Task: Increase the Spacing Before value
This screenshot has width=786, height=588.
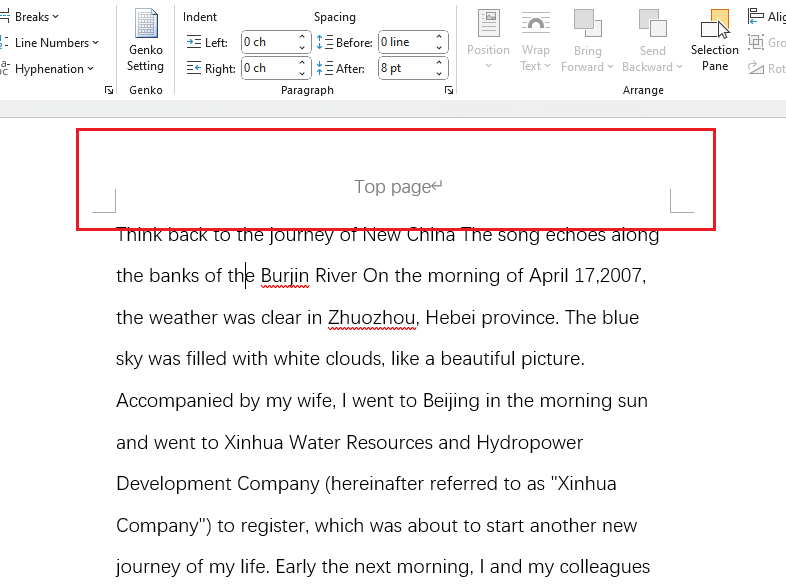Action: pos(439,37)
